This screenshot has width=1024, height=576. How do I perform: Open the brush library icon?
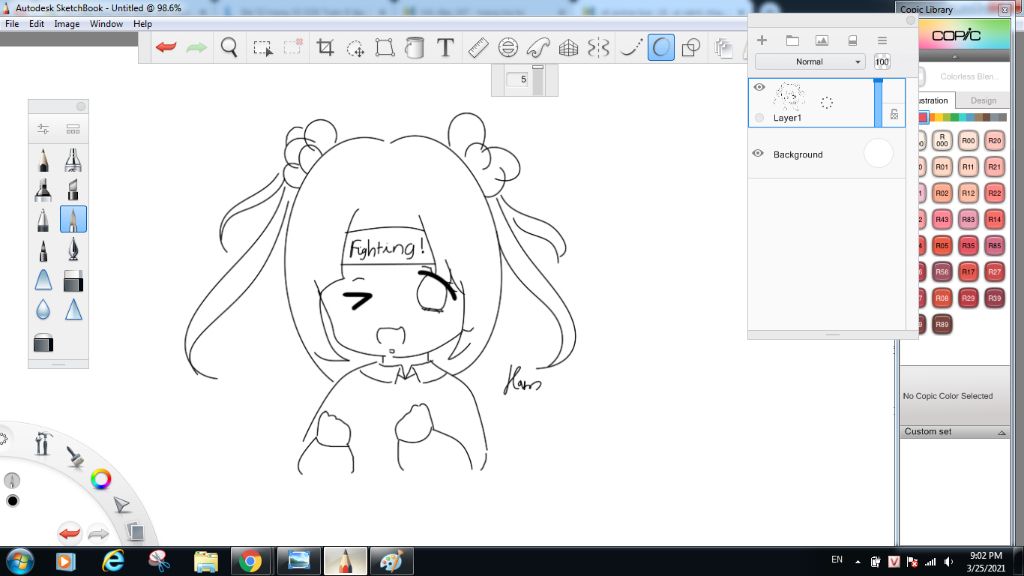click(x=73, y=129)
